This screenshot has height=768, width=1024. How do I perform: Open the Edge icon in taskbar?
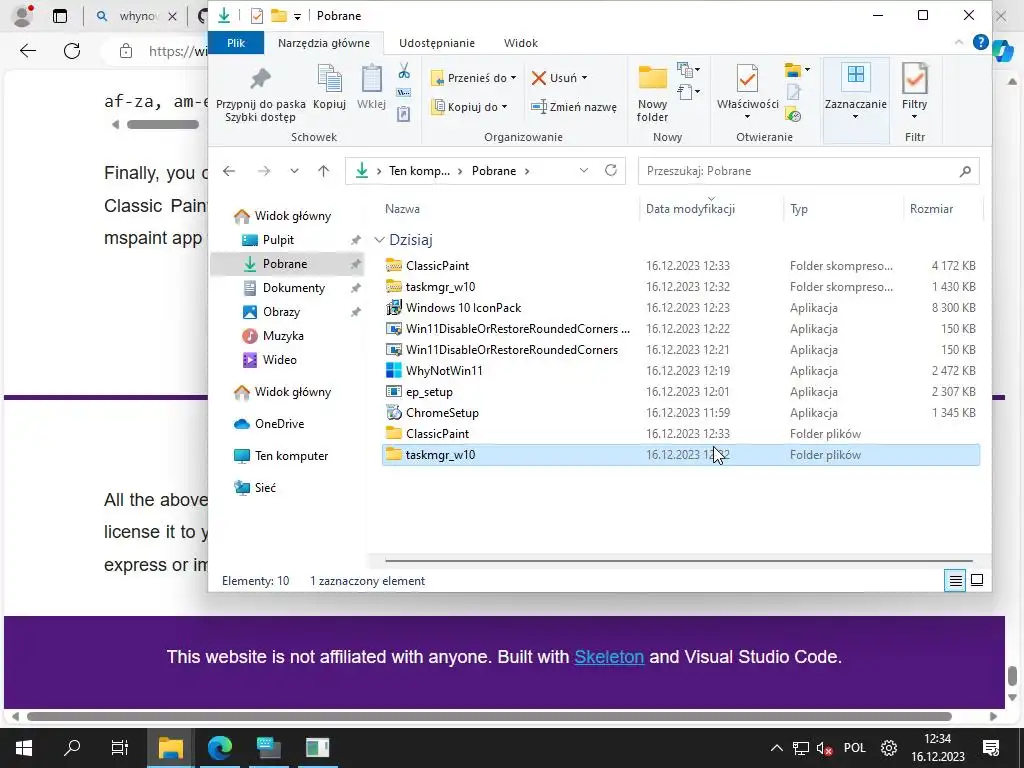[x=220, y=748]
